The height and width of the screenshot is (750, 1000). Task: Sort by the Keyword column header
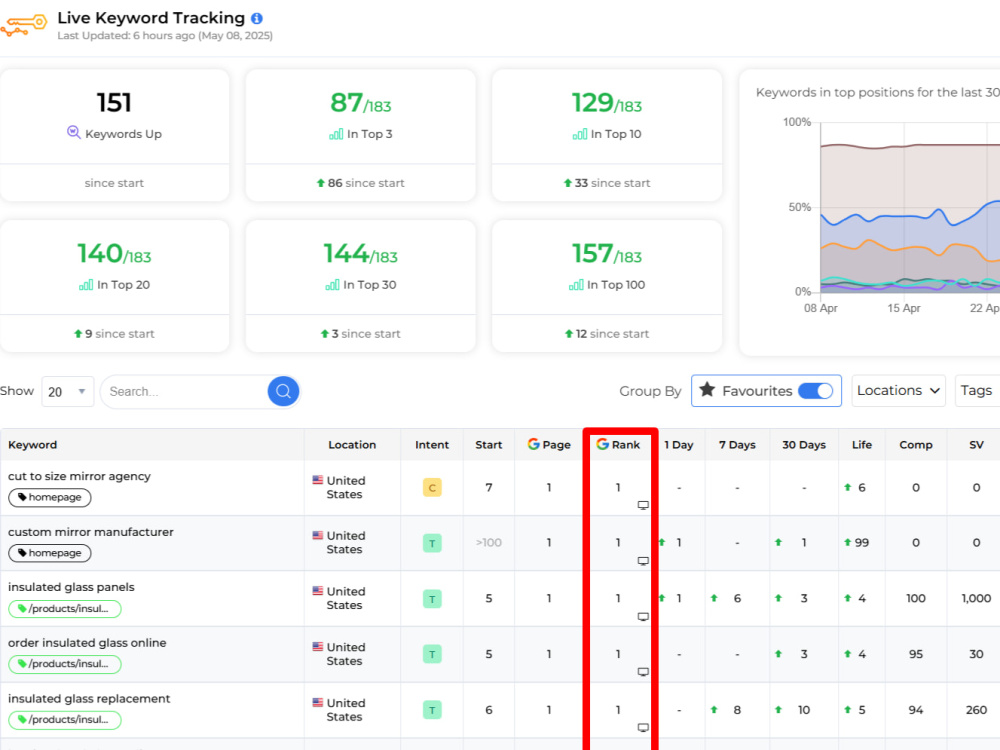click(x=33, y=445)
